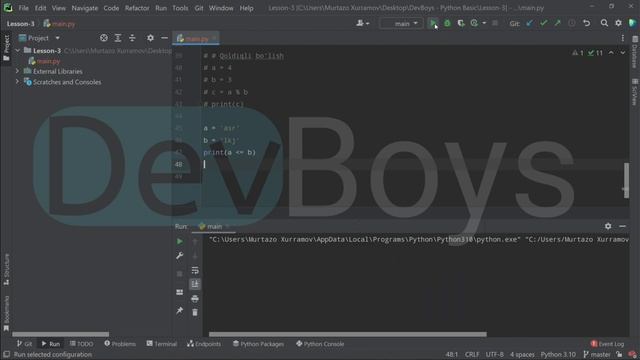Select opened file locate icon in Project panel
This screenshot has height=360, width=640.
104,38
